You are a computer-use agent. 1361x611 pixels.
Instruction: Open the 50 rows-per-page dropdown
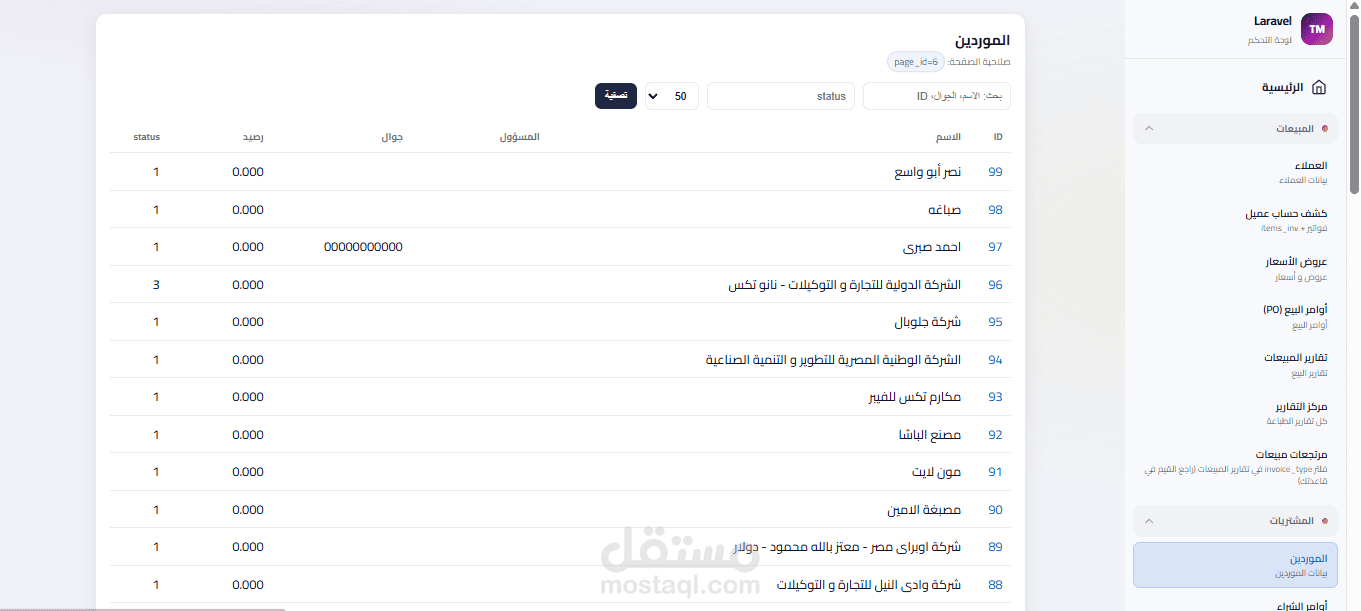click(x=672, y=96)
